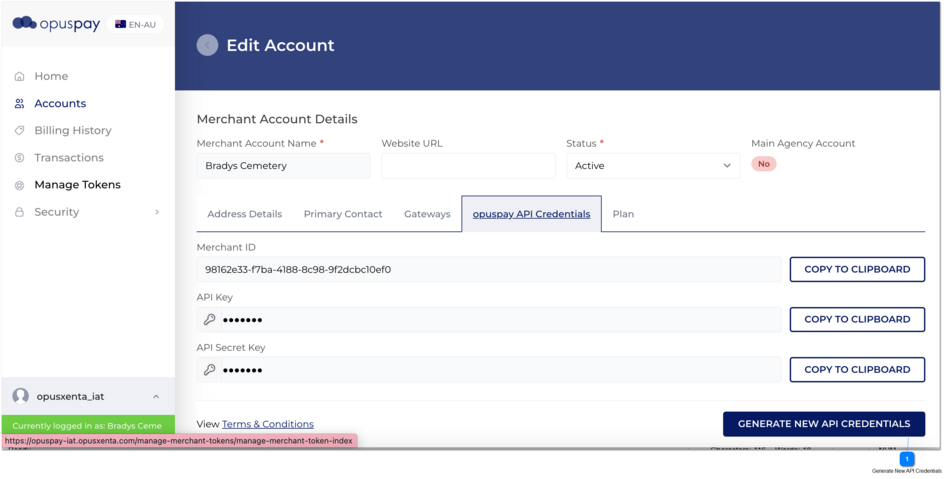This screenshot has height=479, width=947.
Task: Click the Billing History tag icon
Action: click(19, 130)
